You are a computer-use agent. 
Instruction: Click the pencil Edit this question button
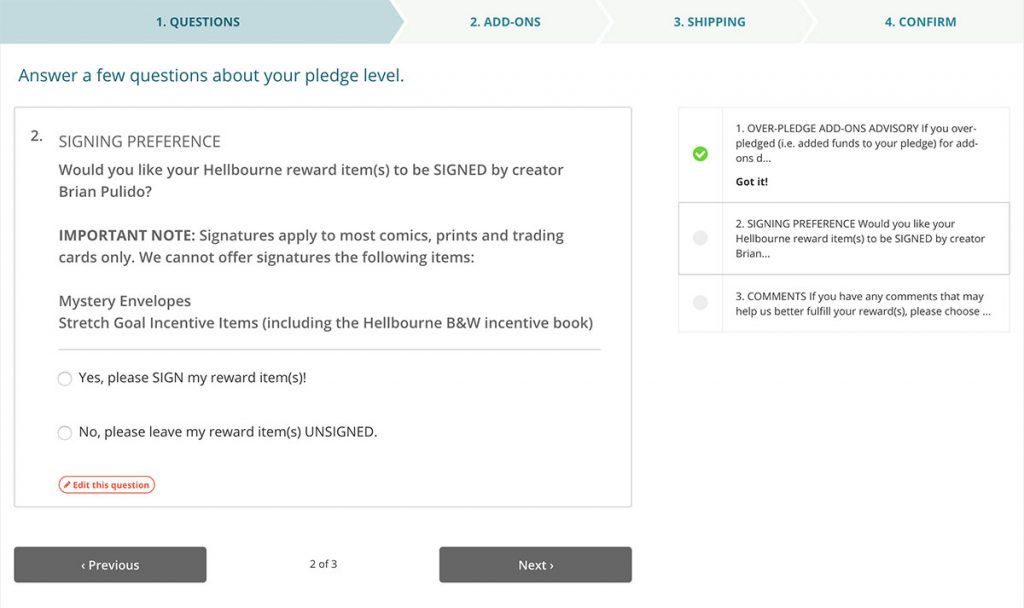point(107,485)
